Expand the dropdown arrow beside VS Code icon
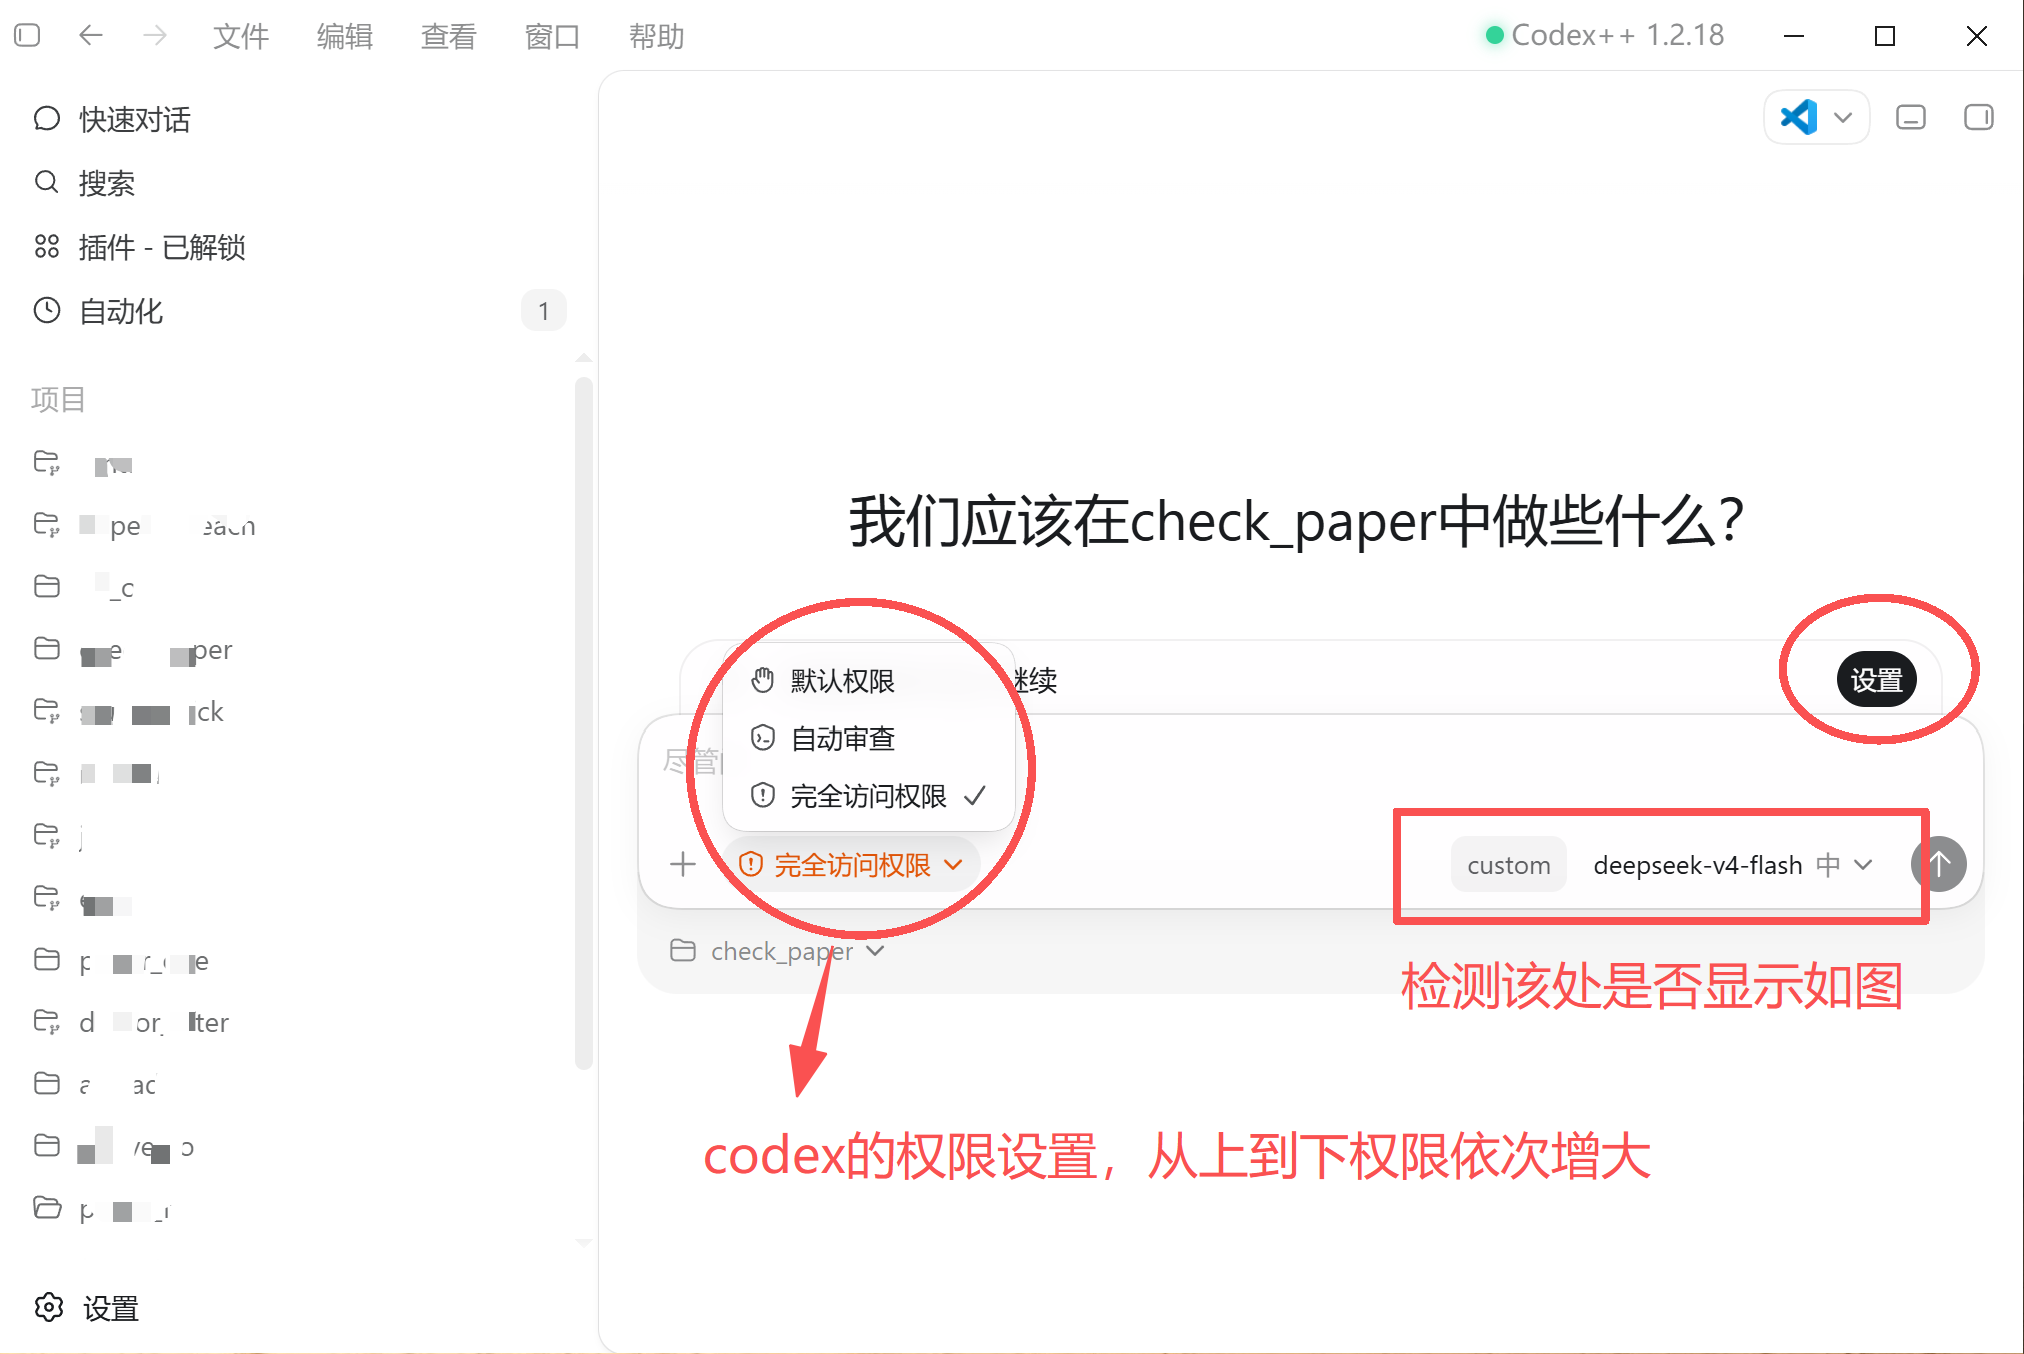Screen dimensions: 2024x1354 [1843, 118]
